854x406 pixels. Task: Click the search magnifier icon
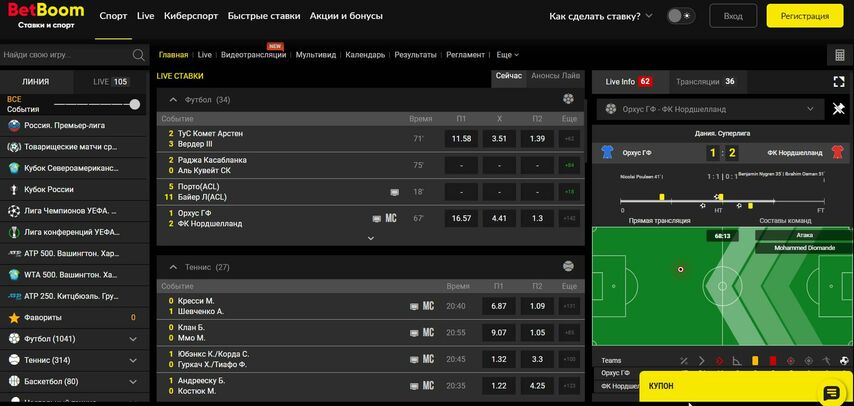tap(138, 55)
